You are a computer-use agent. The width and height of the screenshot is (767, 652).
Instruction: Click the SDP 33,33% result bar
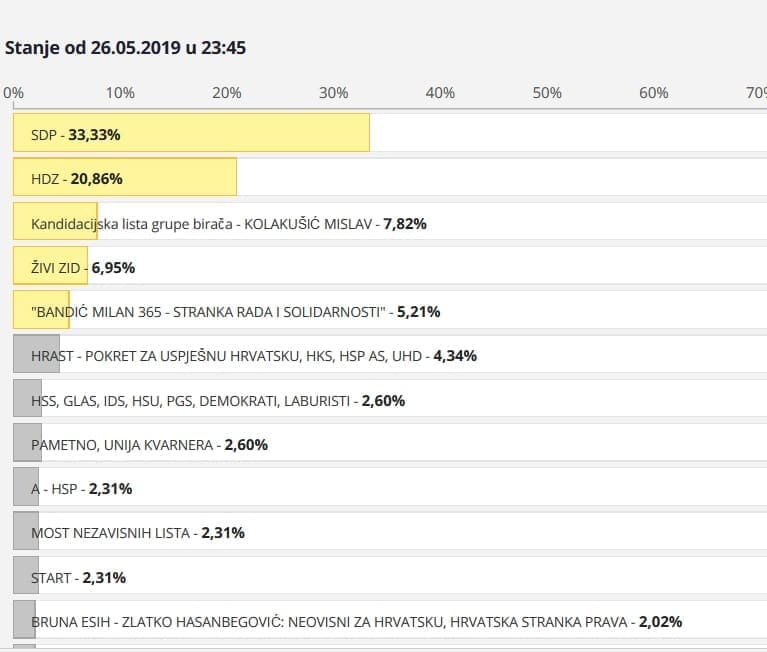191,133
